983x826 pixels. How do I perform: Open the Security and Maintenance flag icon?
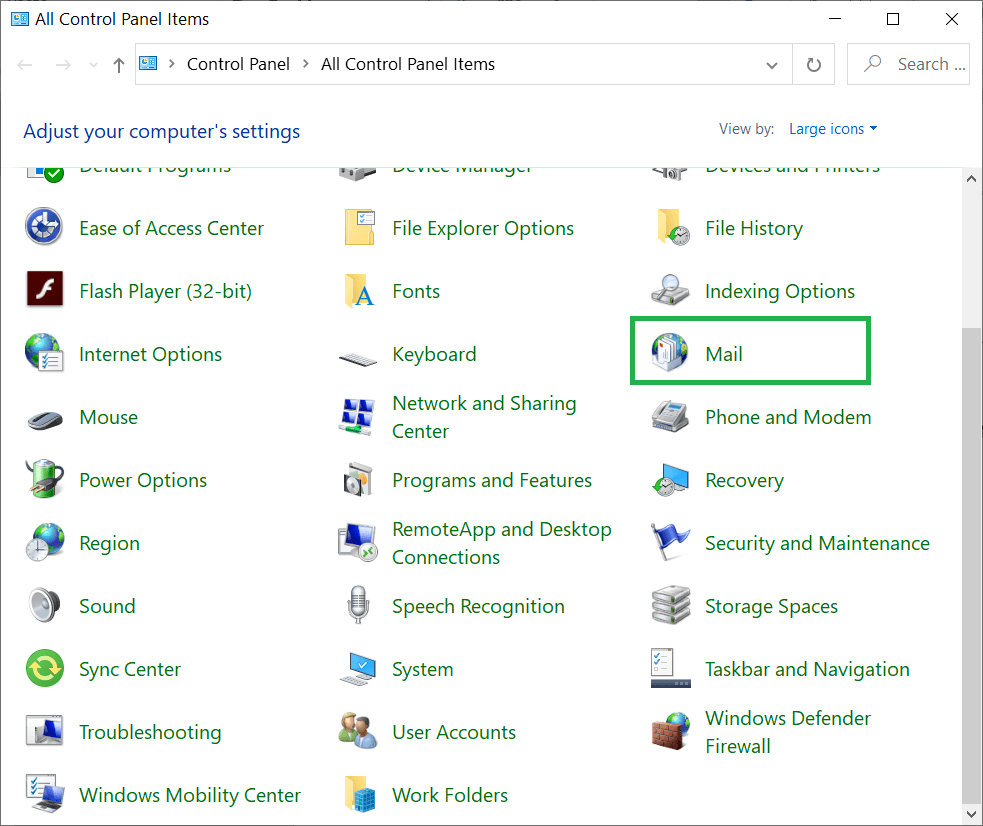coord(670,542)
